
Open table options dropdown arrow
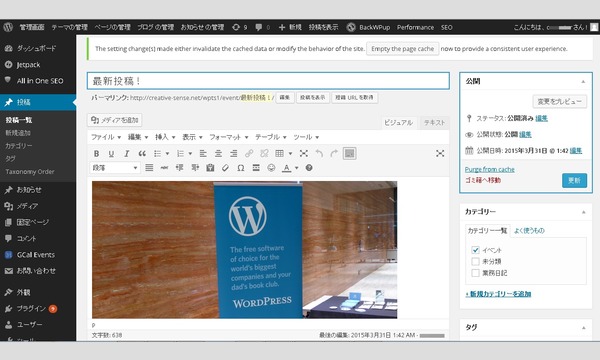coord(290,153)
